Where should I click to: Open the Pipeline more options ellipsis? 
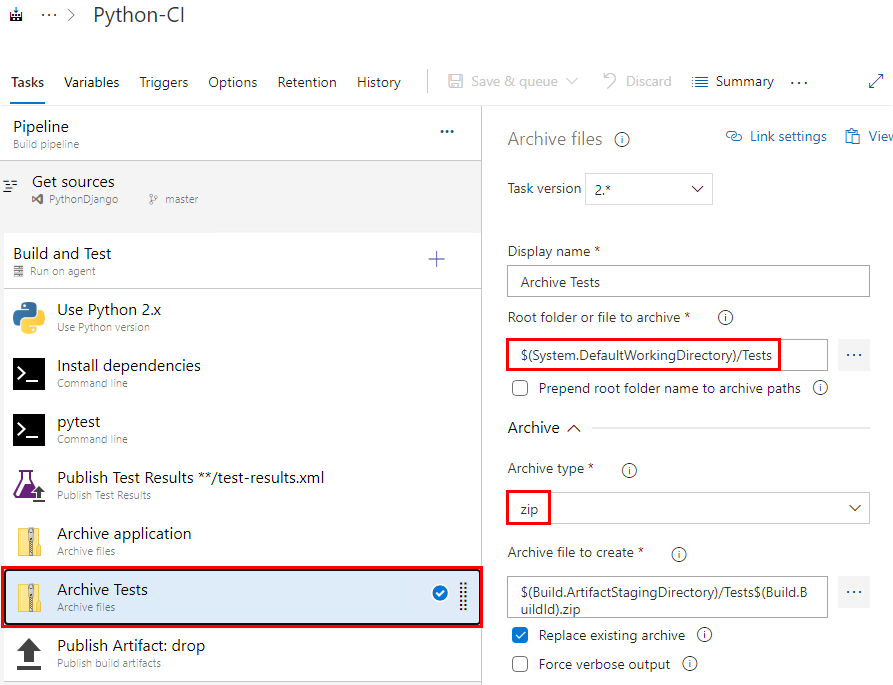447,132
